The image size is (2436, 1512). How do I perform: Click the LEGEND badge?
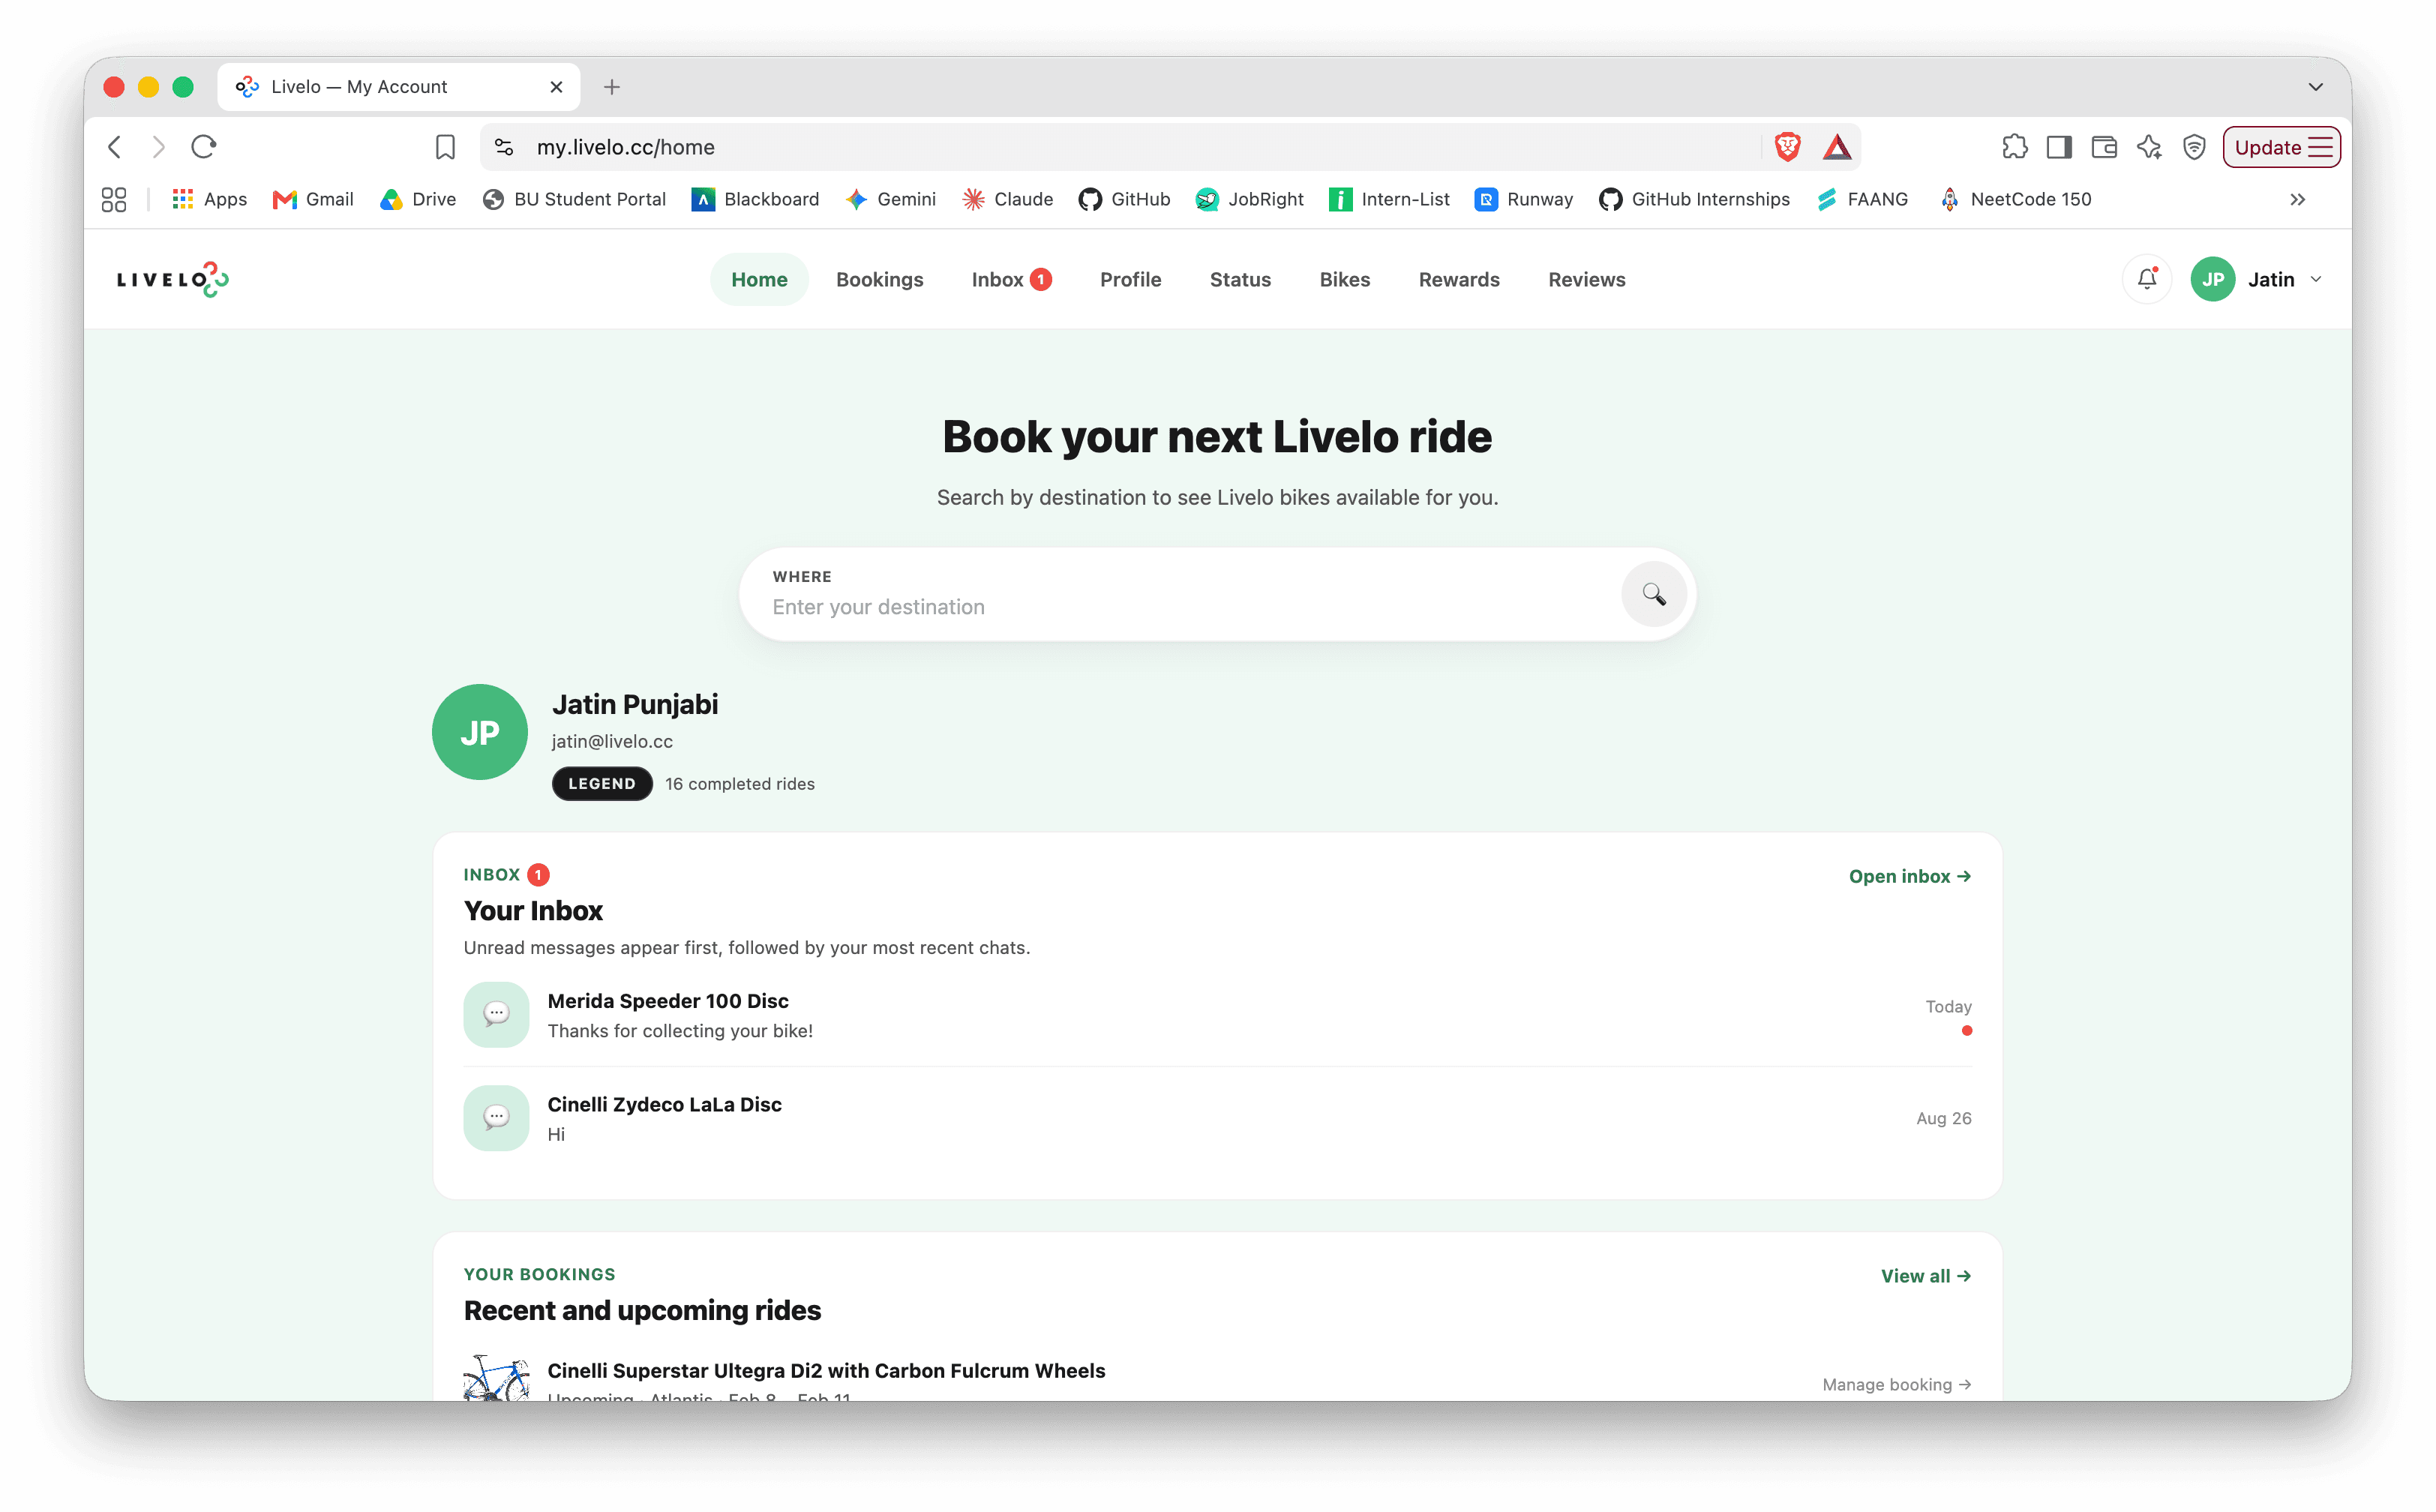(x=602, y=783)
